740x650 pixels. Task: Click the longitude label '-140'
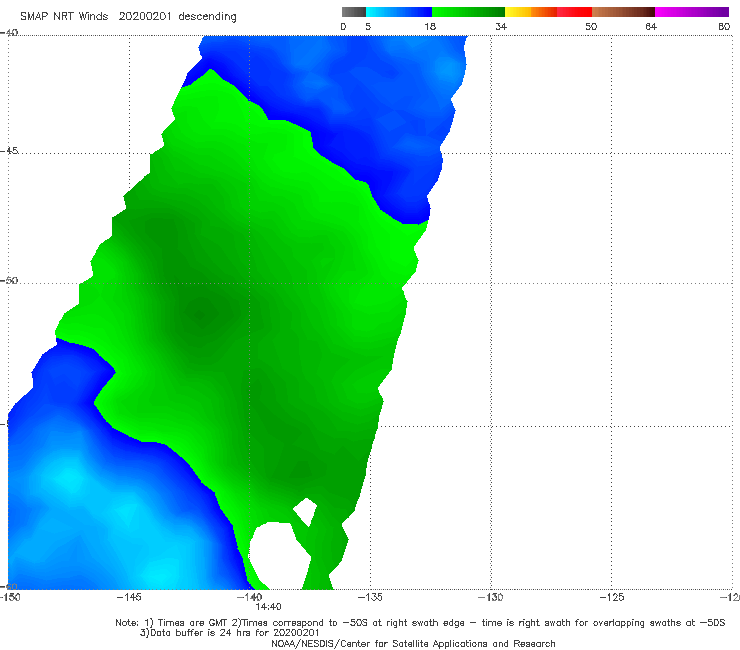249,597
